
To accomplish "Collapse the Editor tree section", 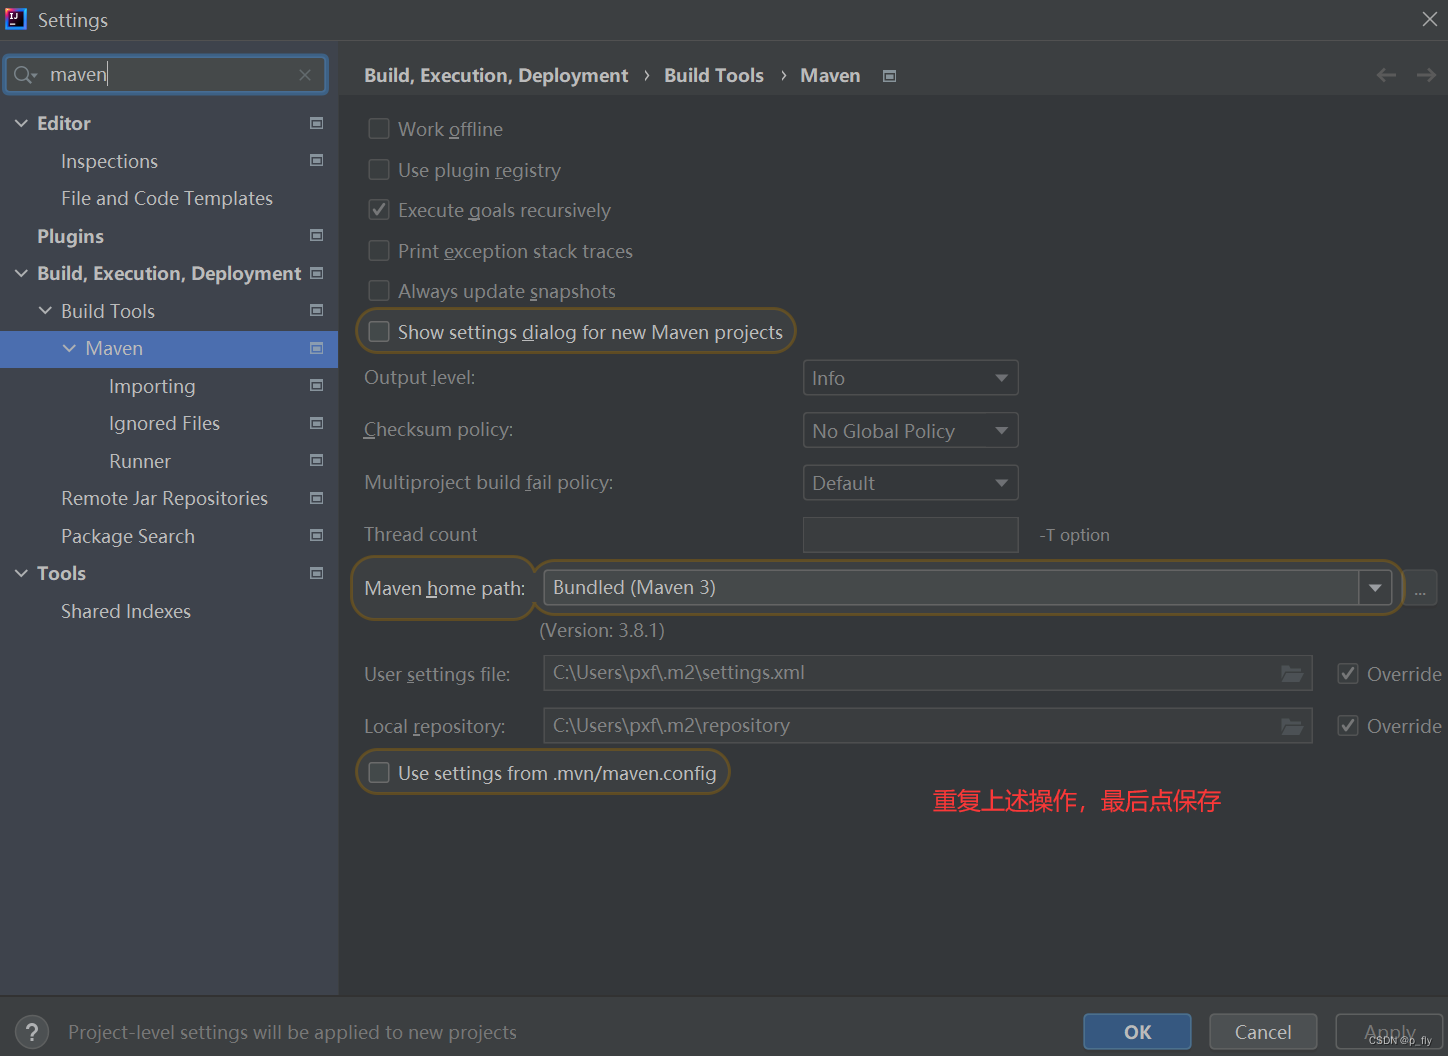I will 21,123.
